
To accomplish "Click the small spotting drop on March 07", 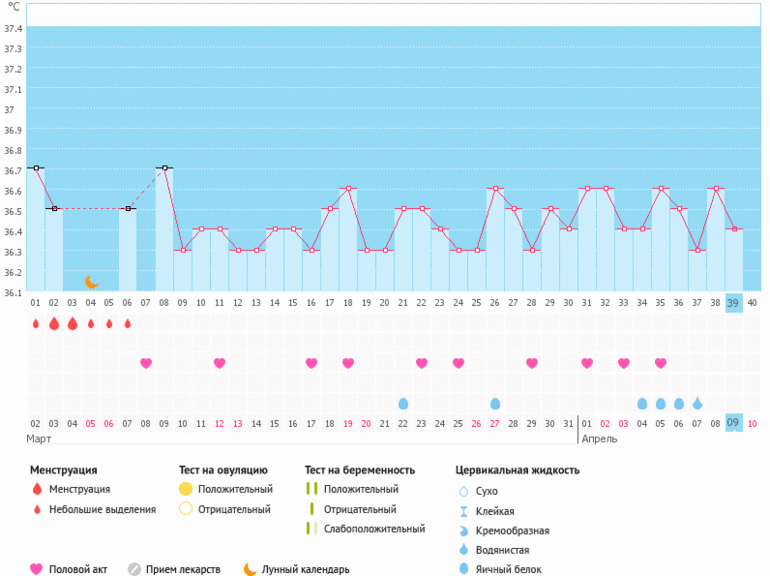I will tap(127, 323).
